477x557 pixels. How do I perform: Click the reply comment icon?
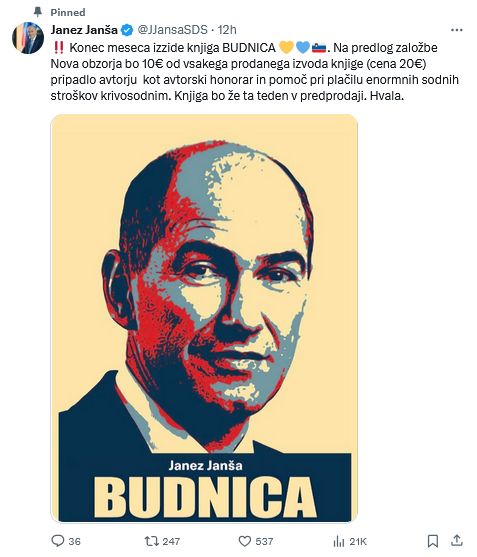pos(58,541)
